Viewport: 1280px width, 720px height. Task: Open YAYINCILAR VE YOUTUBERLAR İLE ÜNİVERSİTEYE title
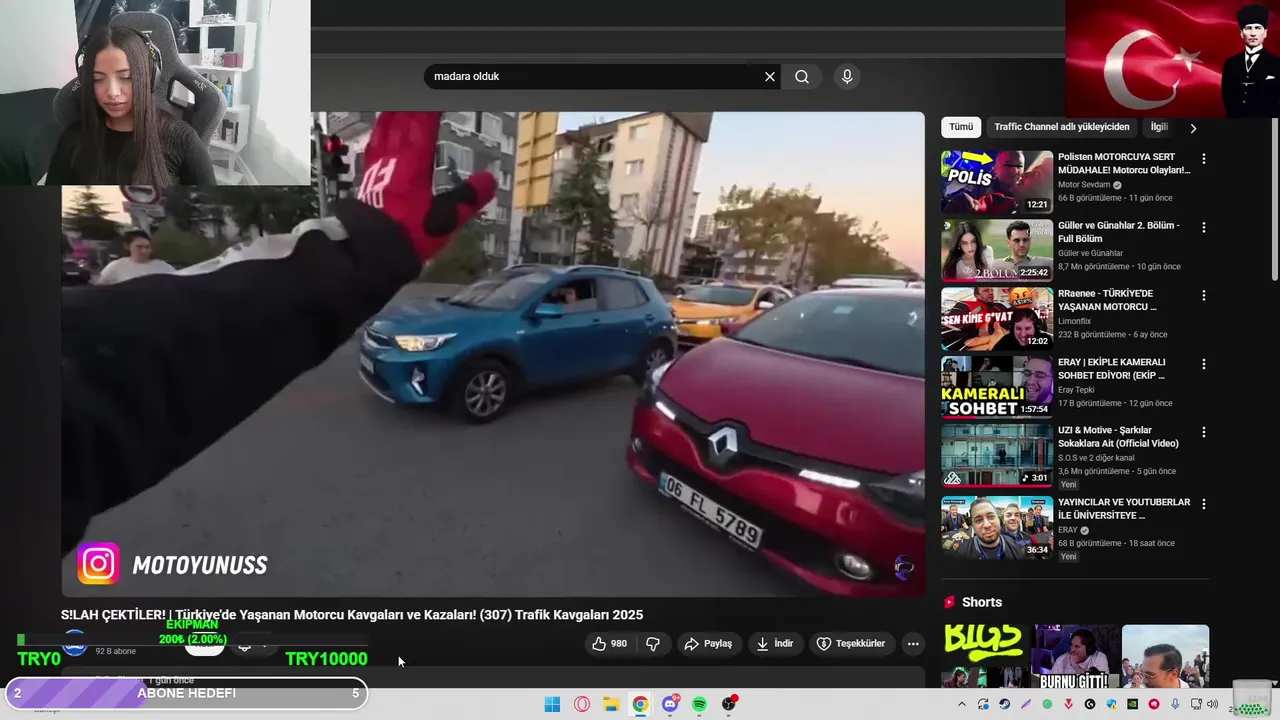(1124, 509)
